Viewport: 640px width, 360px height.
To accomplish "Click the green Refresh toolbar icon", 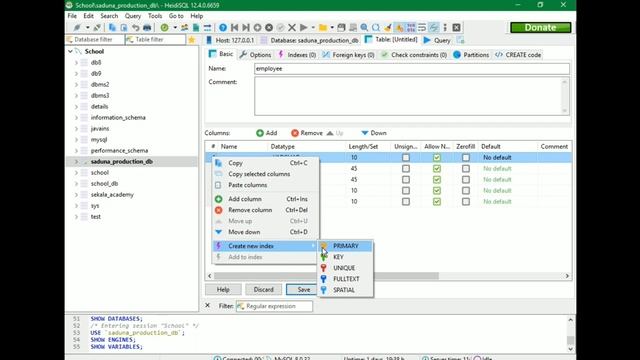I will click(x=164, y=27).
